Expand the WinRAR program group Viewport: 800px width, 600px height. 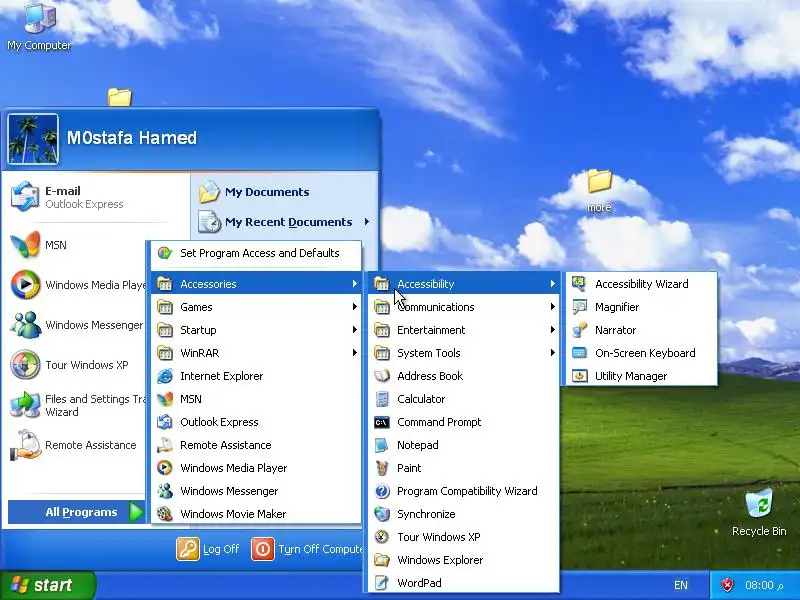(256, 353)
